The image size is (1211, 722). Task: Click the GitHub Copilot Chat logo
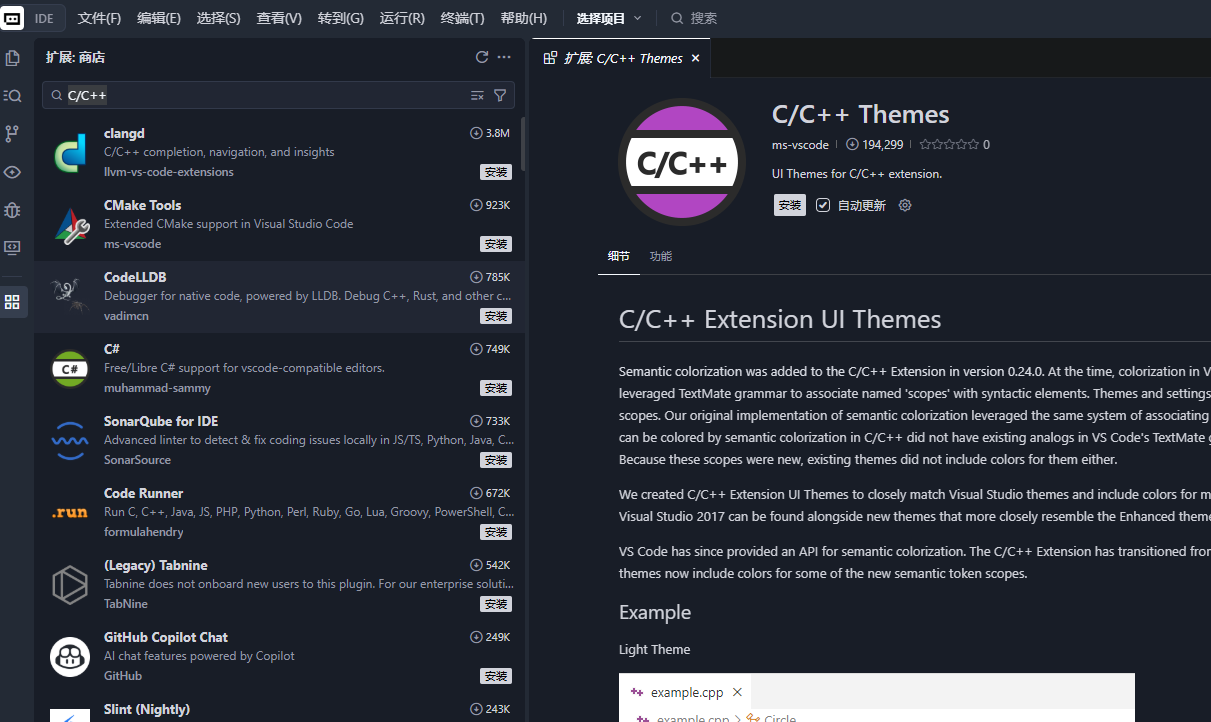click(70, 657)
